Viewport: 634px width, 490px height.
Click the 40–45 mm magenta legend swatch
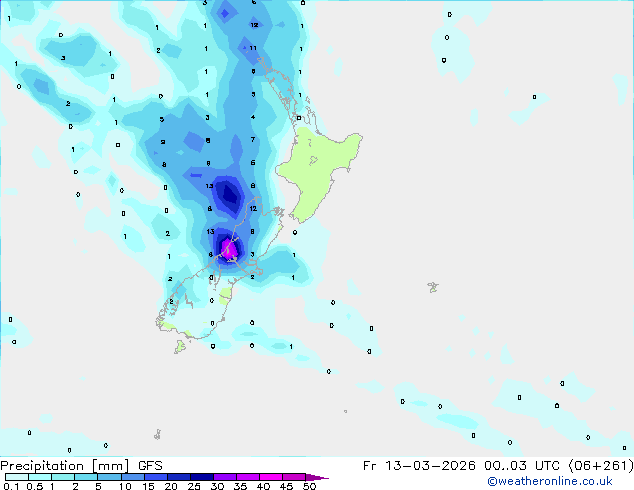coord(271,477)
